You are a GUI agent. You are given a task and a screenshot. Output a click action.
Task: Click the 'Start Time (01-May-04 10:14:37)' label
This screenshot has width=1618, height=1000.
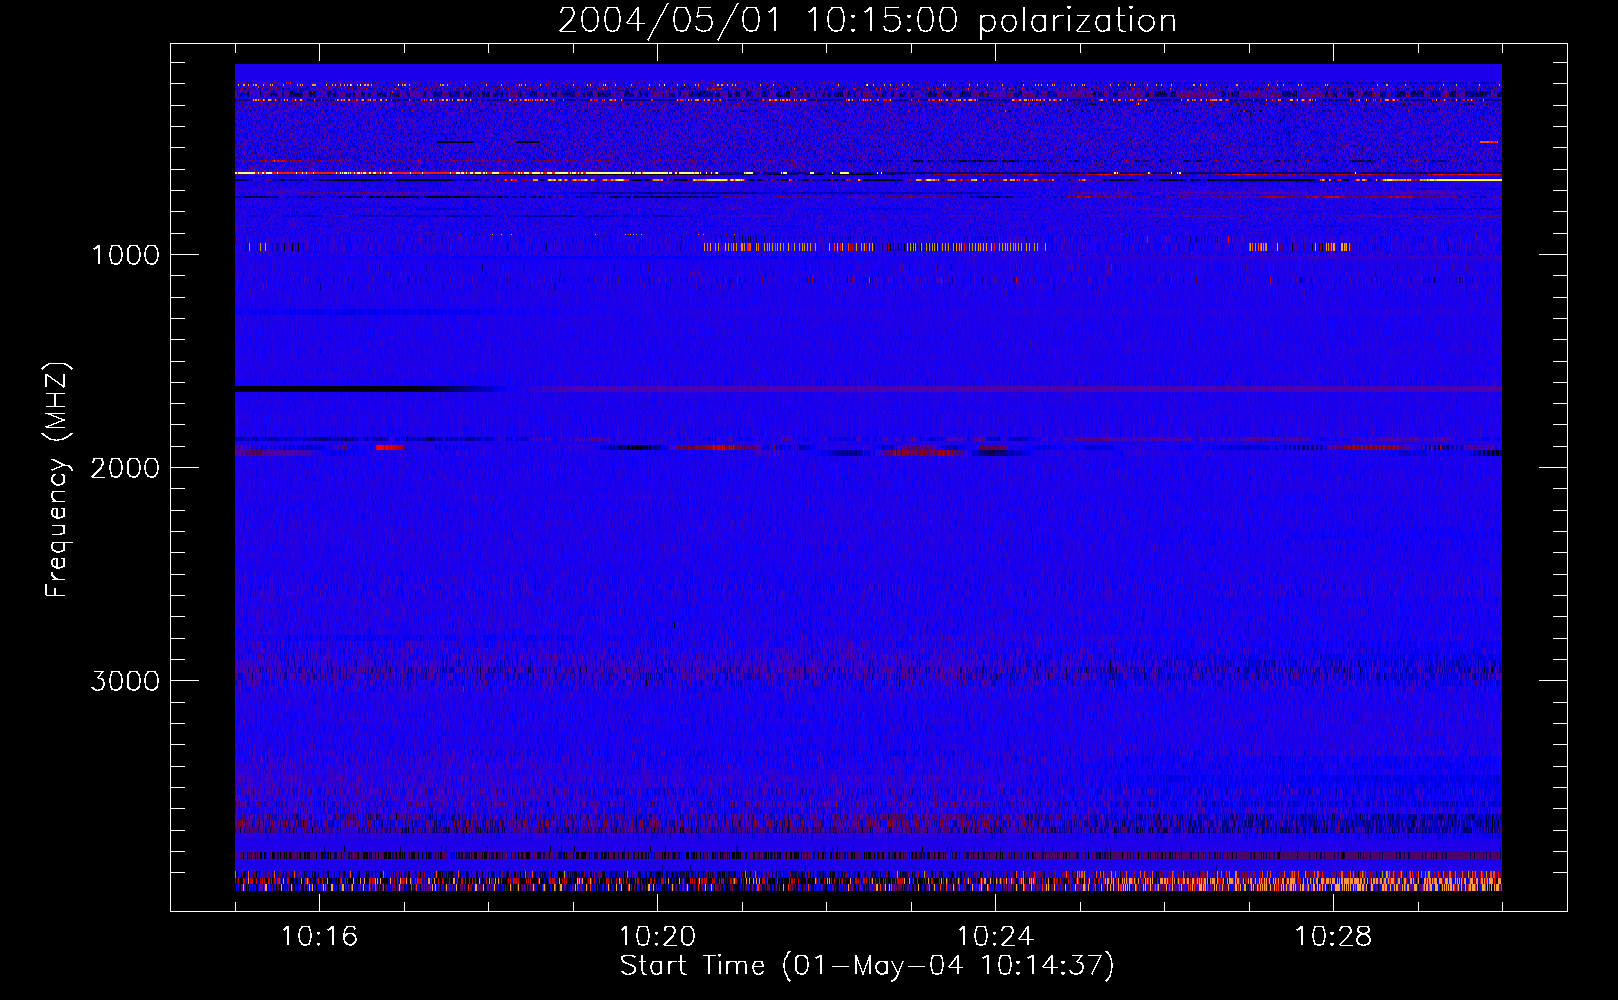tap(867, 966)
